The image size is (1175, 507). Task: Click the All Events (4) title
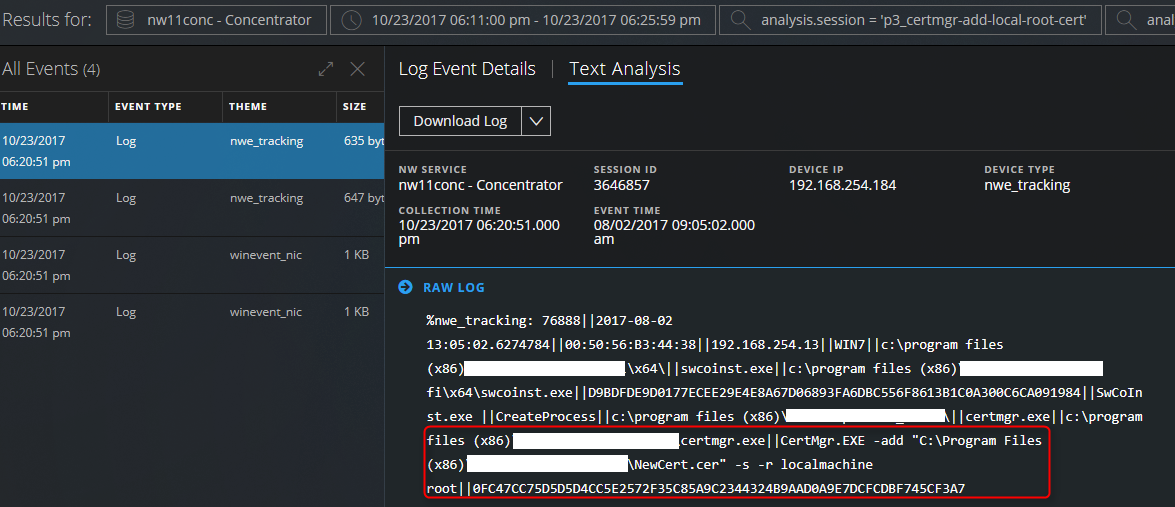(51, 69)
